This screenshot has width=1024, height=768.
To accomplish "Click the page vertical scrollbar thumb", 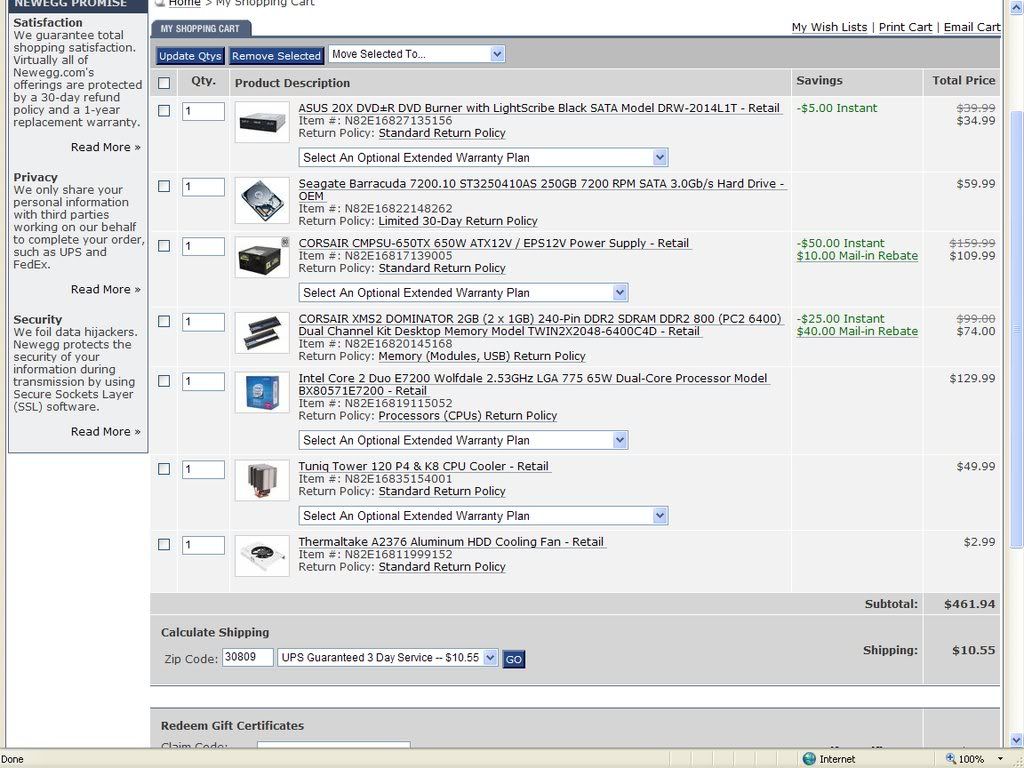I will (1016, 330).
